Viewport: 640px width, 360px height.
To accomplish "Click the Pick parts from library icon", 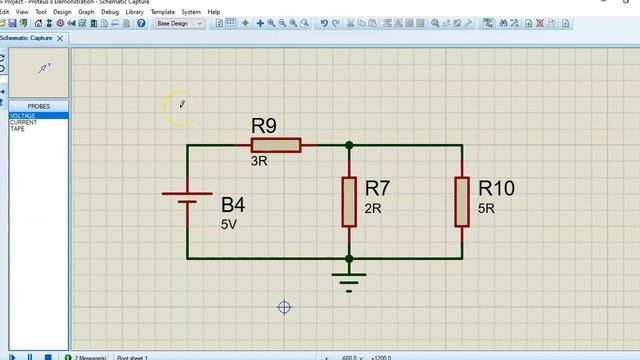I will [x=435, y=23].
